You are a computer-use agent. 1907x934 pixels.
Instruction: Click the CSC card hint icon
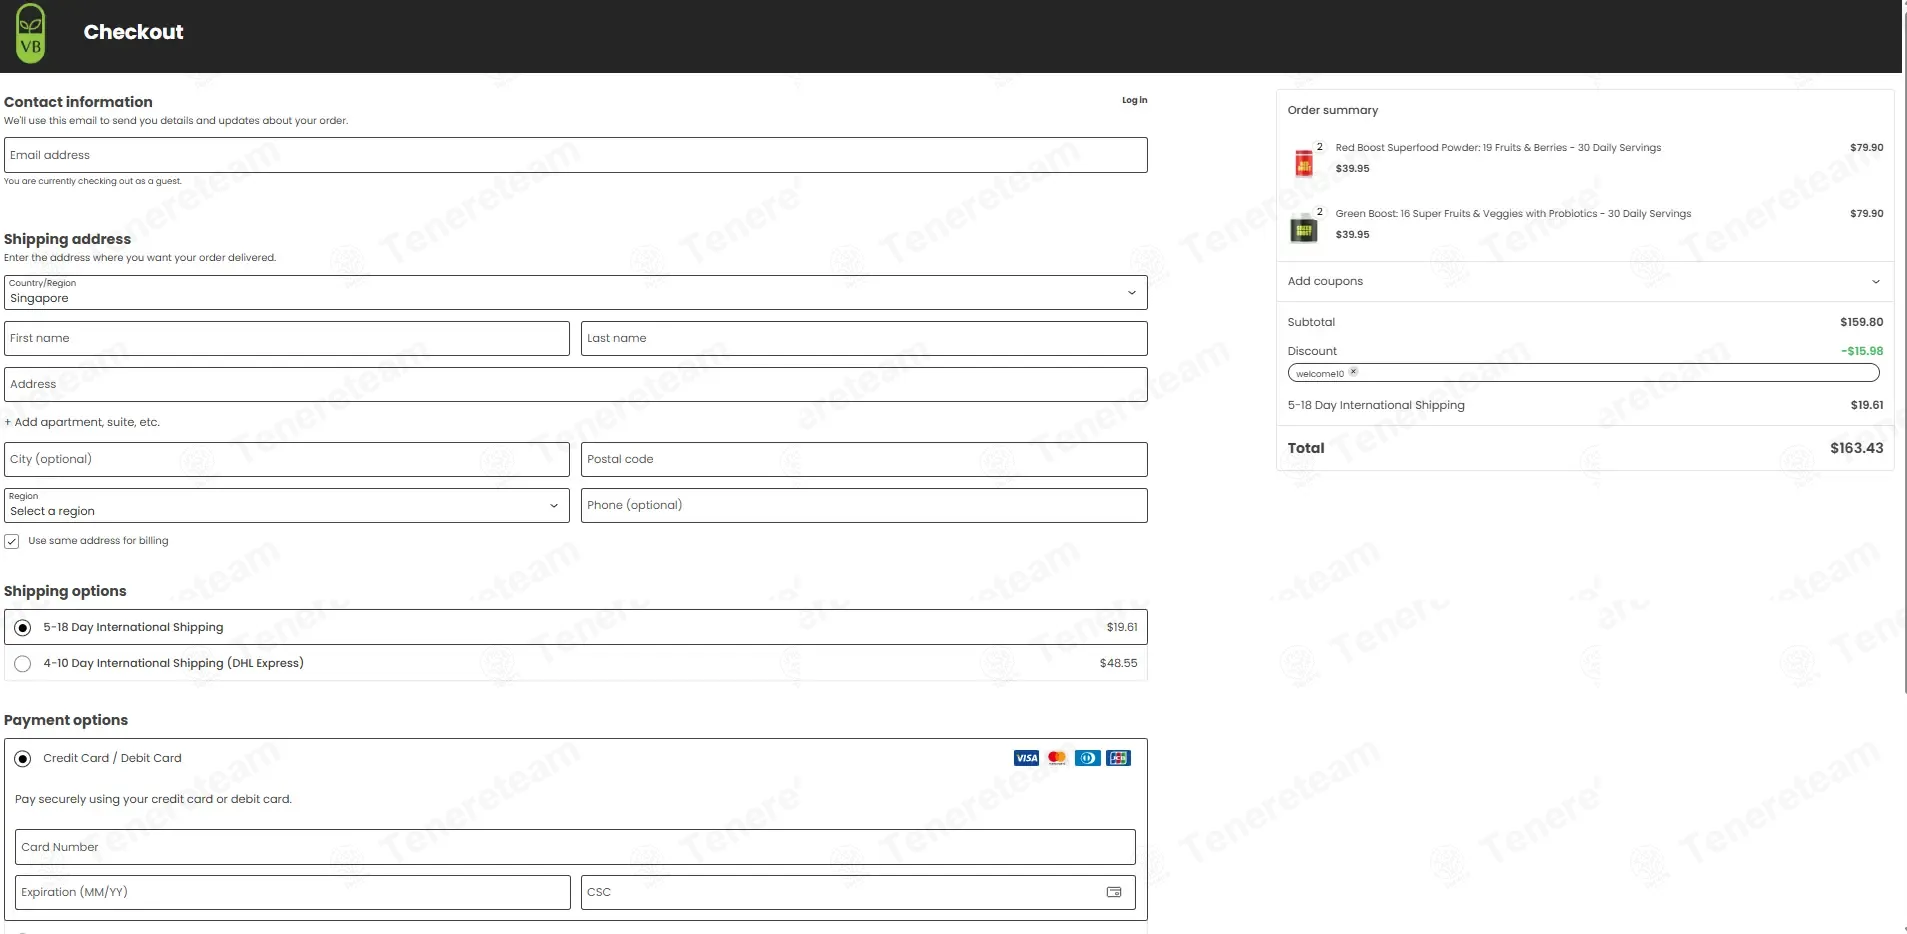pyautogui.click(x=1114, y=892)
